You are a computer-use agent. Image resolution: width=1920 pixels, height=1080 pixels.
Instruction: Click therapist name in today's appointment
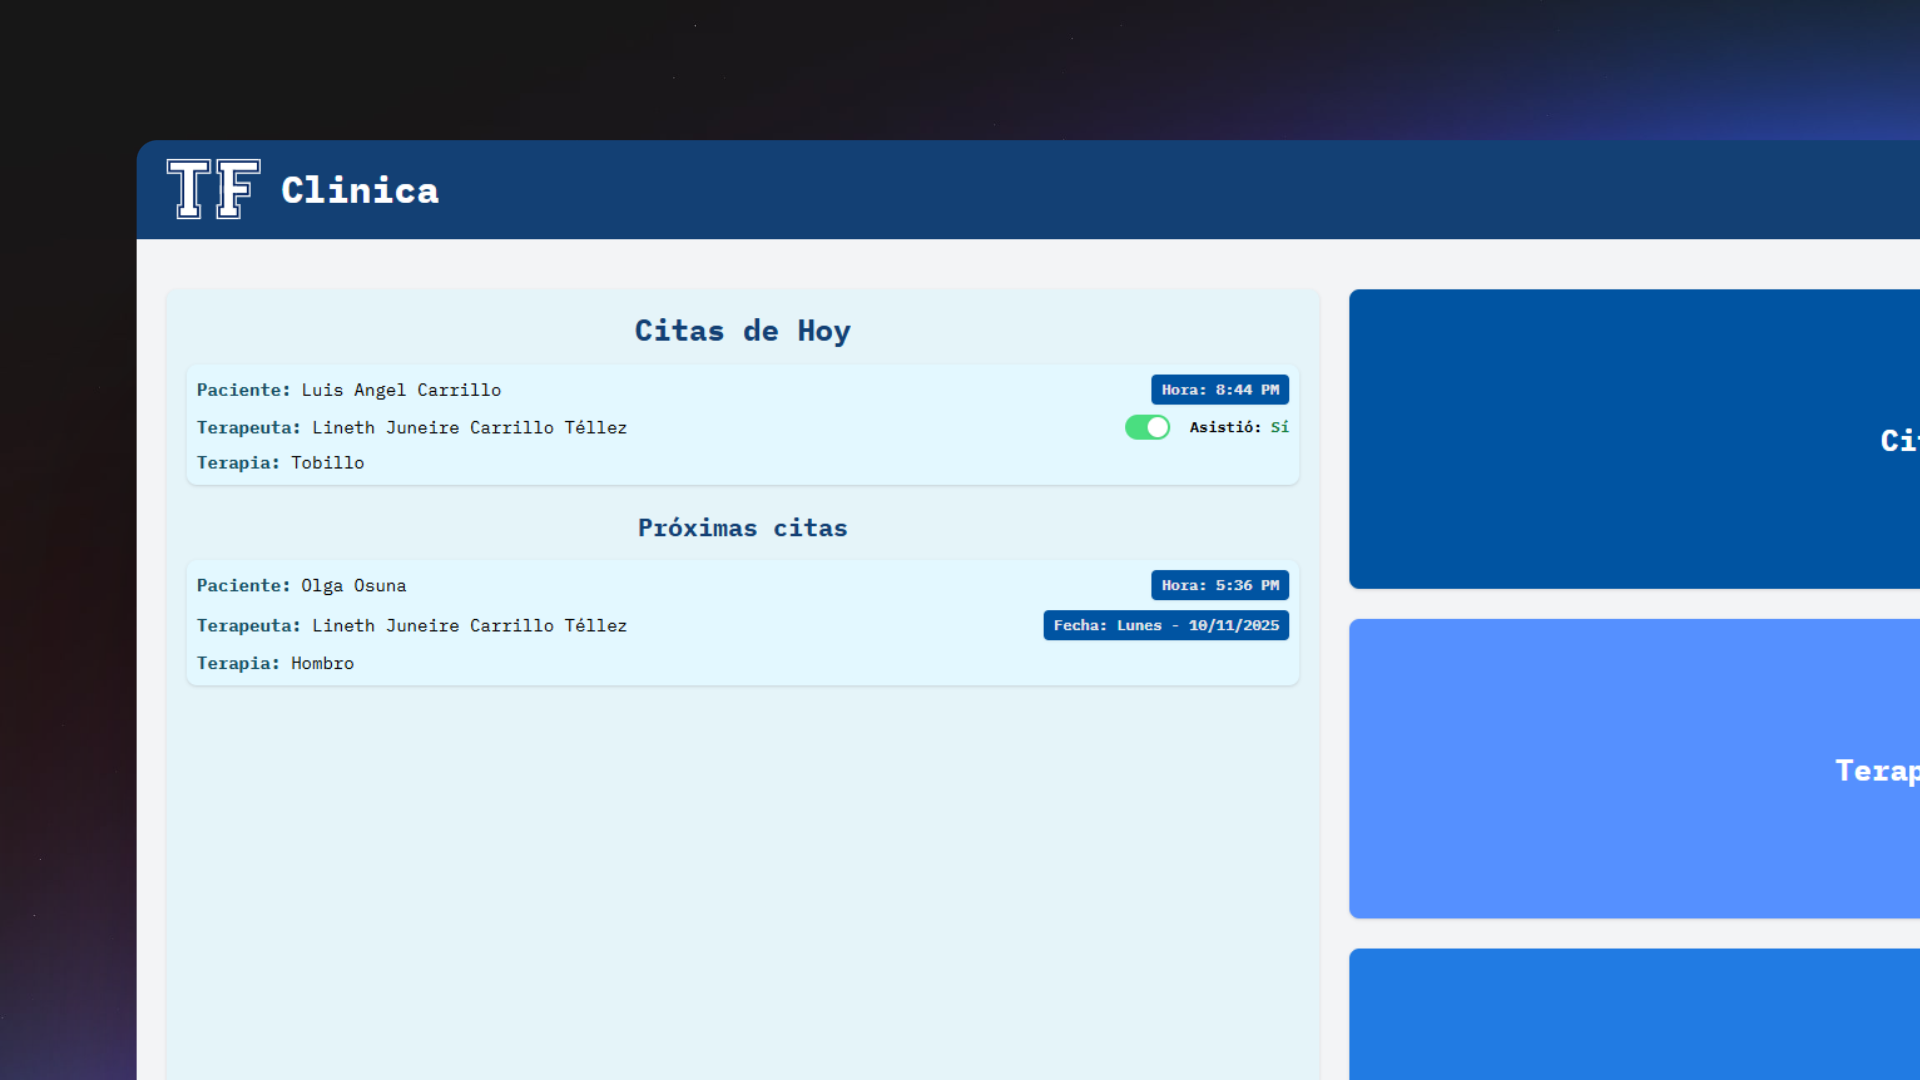(469, 428)
